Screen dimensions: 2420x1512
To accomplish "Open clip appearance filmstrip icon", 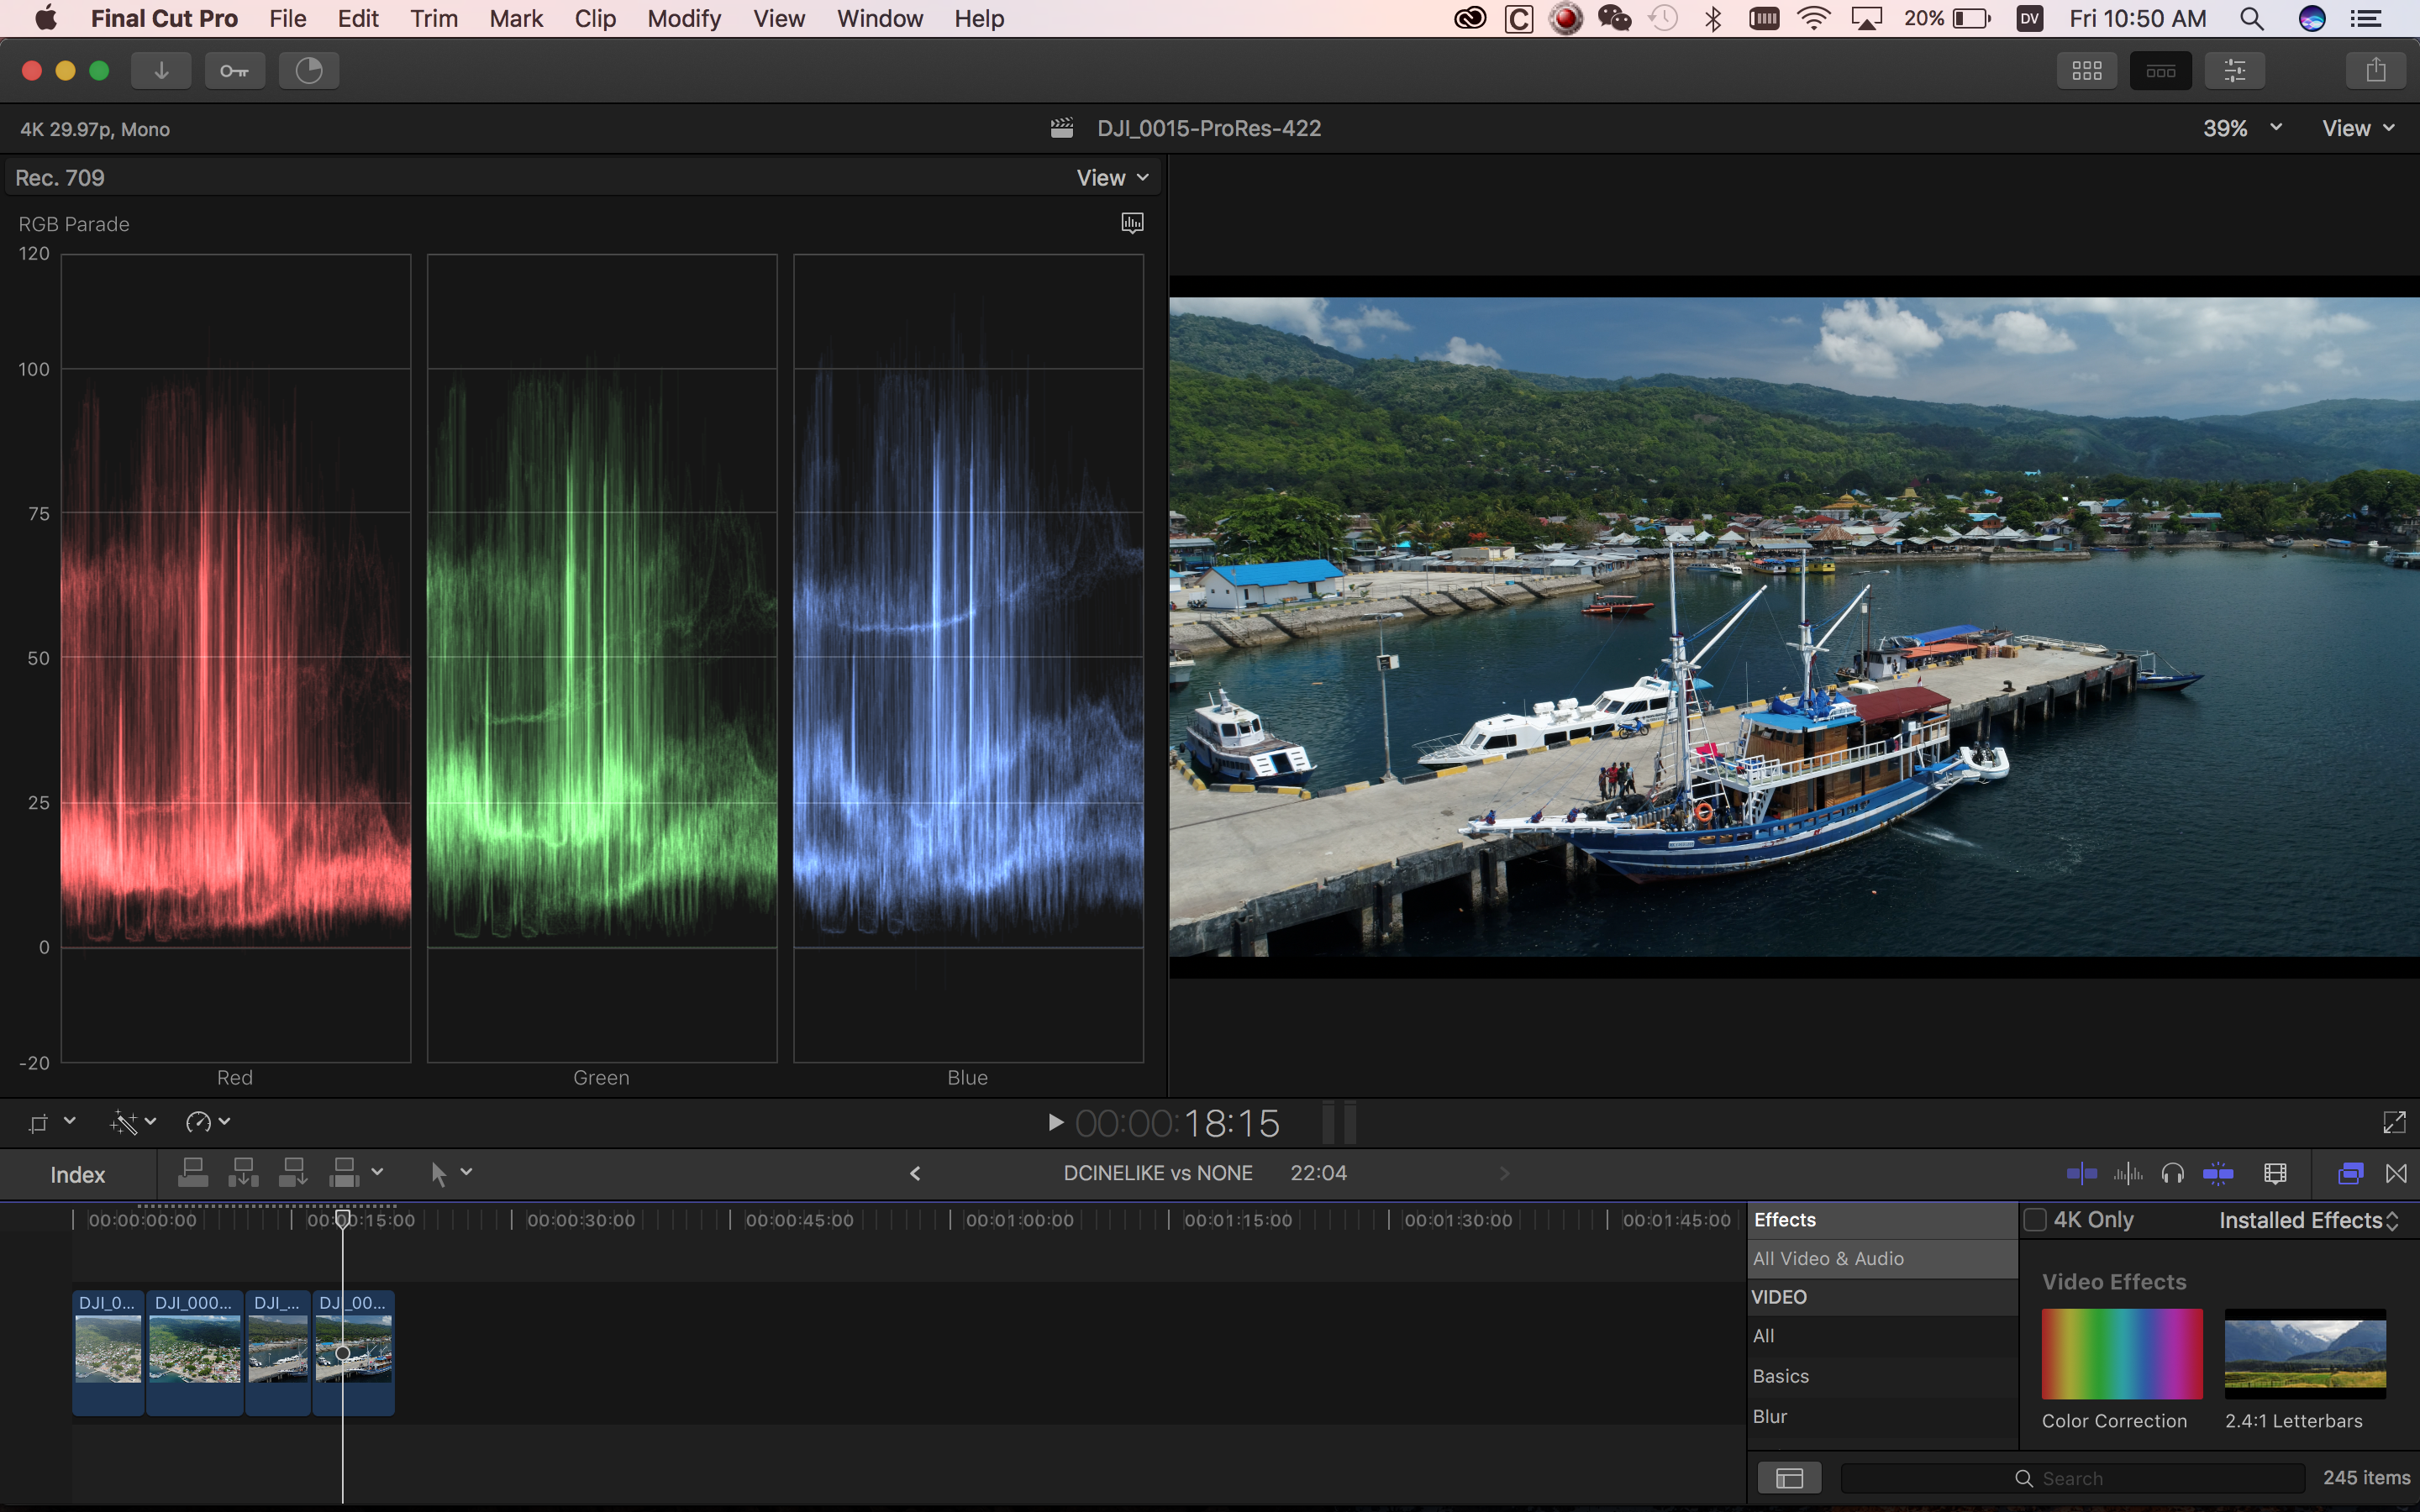I will tap(2275, 1173).
